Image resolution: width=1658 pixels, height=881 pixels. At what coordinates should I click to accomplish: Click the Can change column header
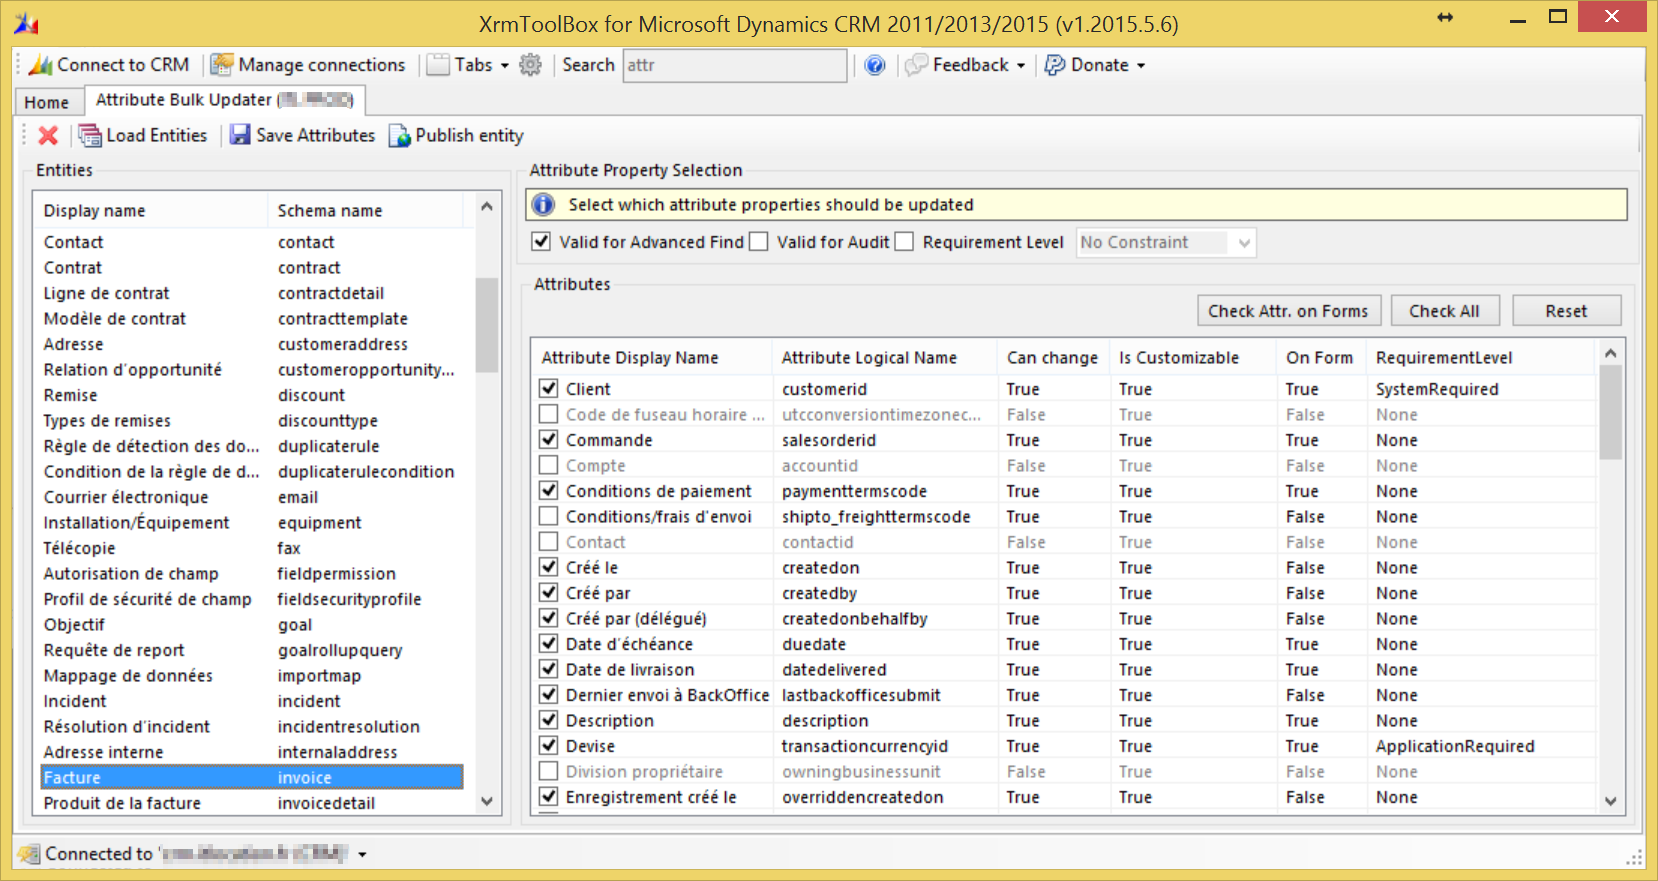point(1053,358)
